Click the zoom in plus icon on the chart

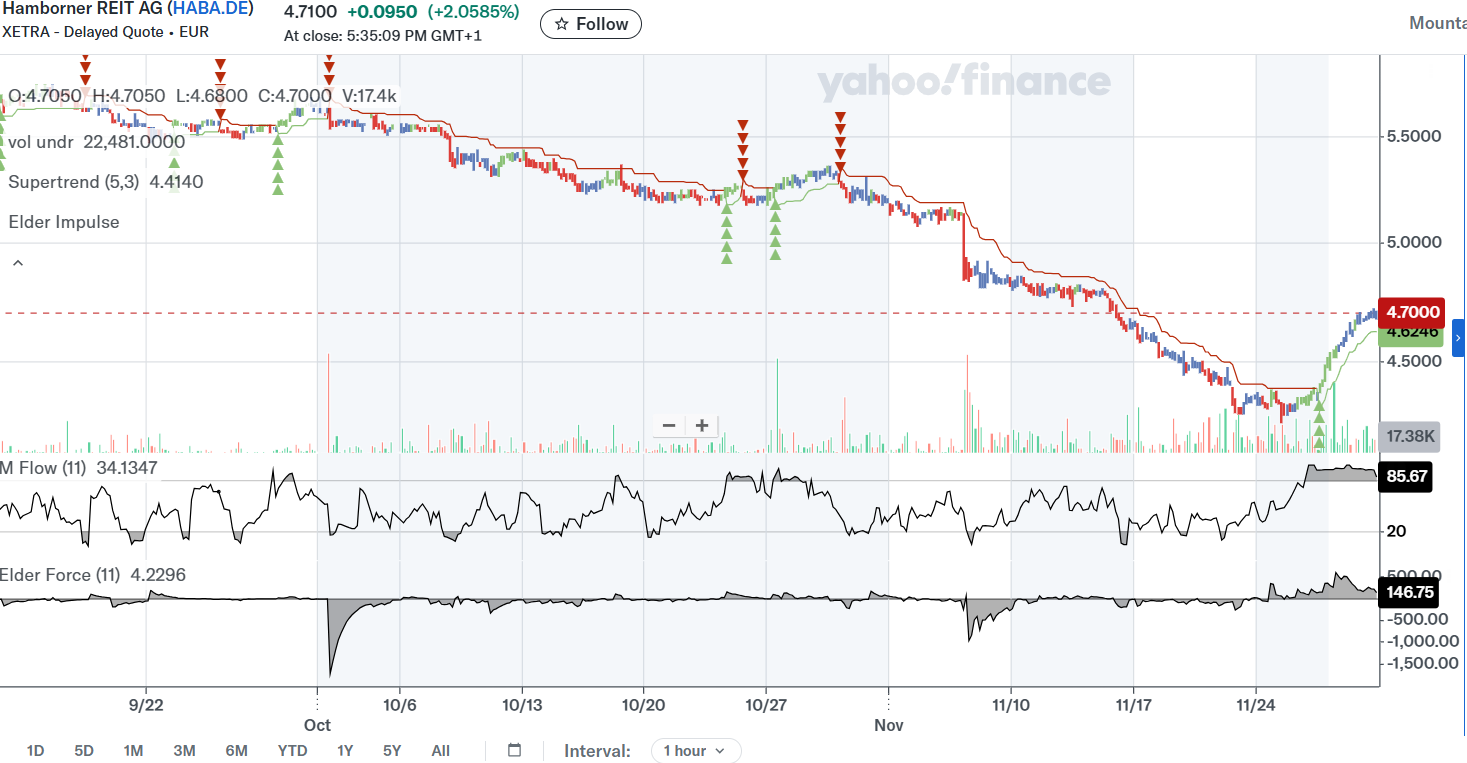[701, 425]
